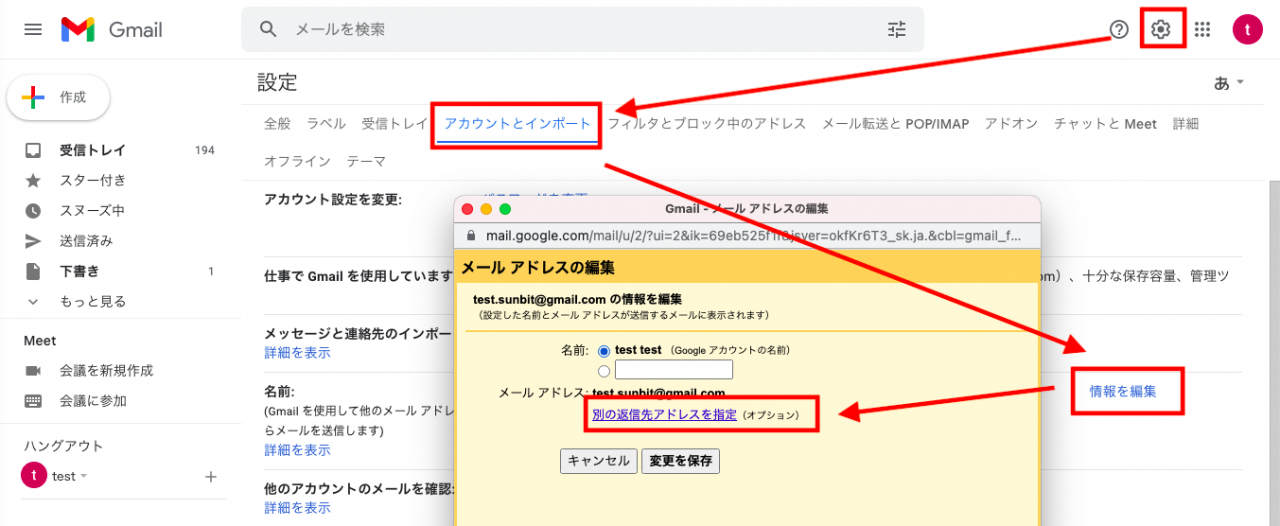The height and width of the screenshot is (526, 1280).
Task: Click the 設定 page heading
Action: [x=277, y=82]
